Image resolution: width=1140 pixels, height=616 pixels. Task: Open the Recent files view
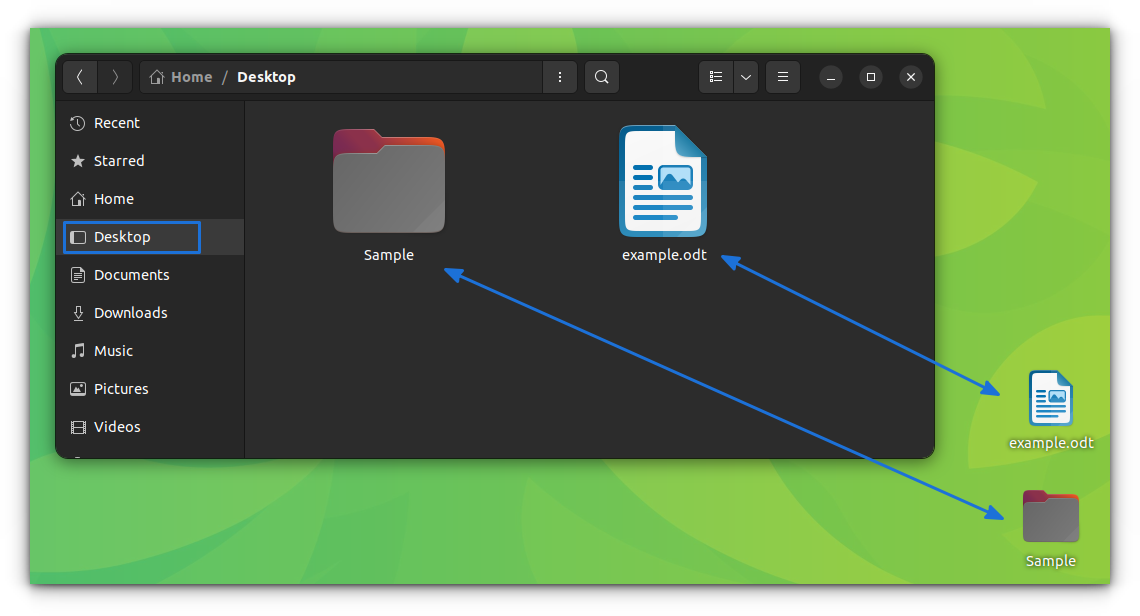click(x=116, y=122)
